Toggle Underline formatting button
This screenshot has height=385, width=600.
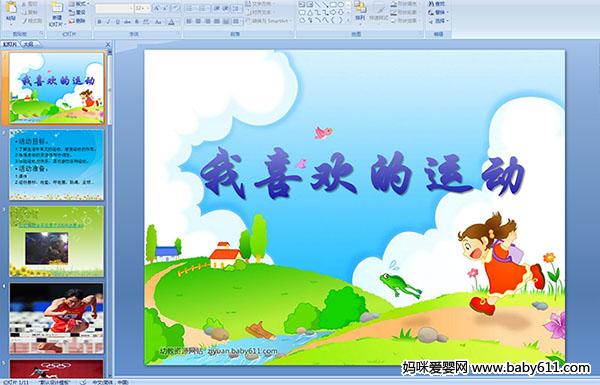tap(118, 22)
